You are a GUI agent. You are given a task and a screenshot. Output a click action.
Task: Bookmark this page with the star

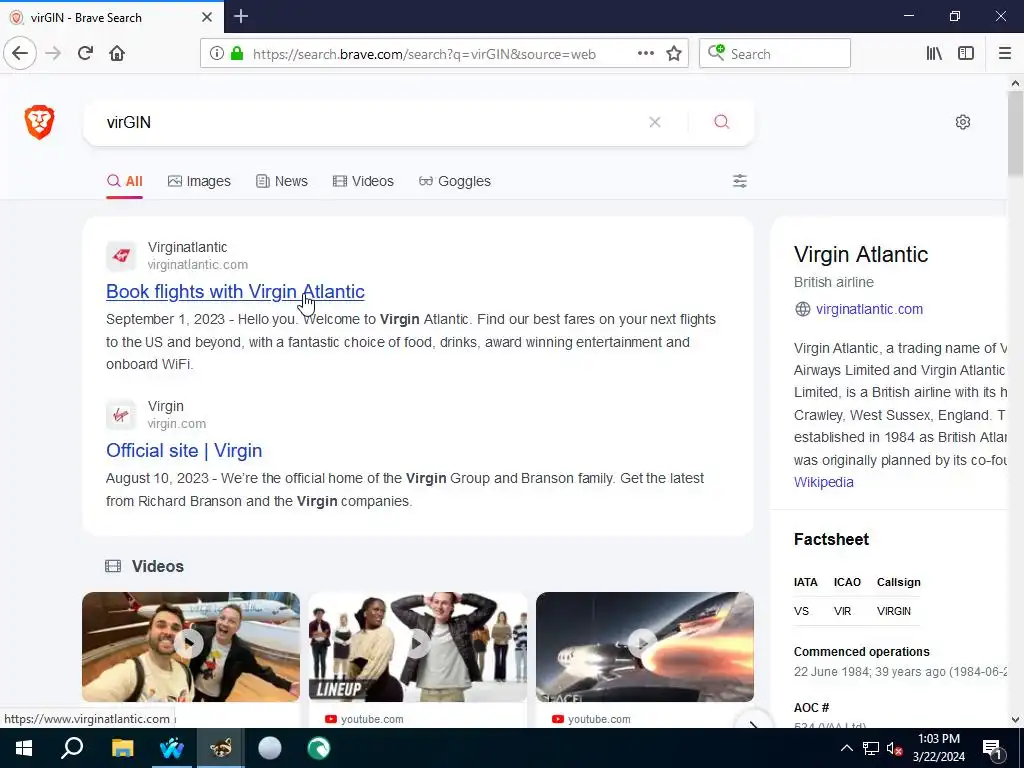tap(674, 54)
